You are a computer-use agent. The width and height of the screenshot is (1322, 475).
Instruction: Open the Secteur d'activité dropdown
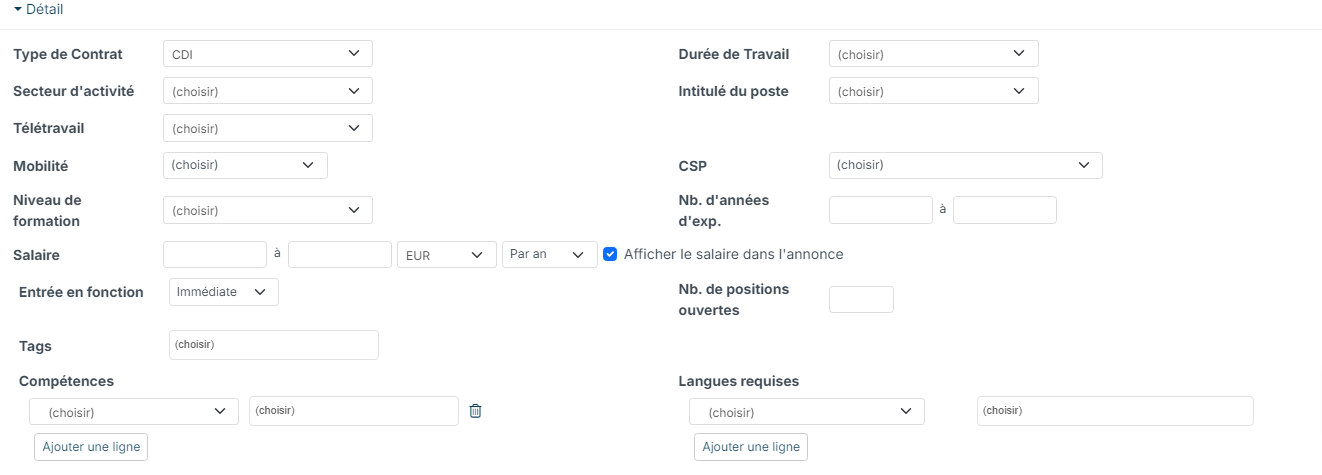click(268, 91)
